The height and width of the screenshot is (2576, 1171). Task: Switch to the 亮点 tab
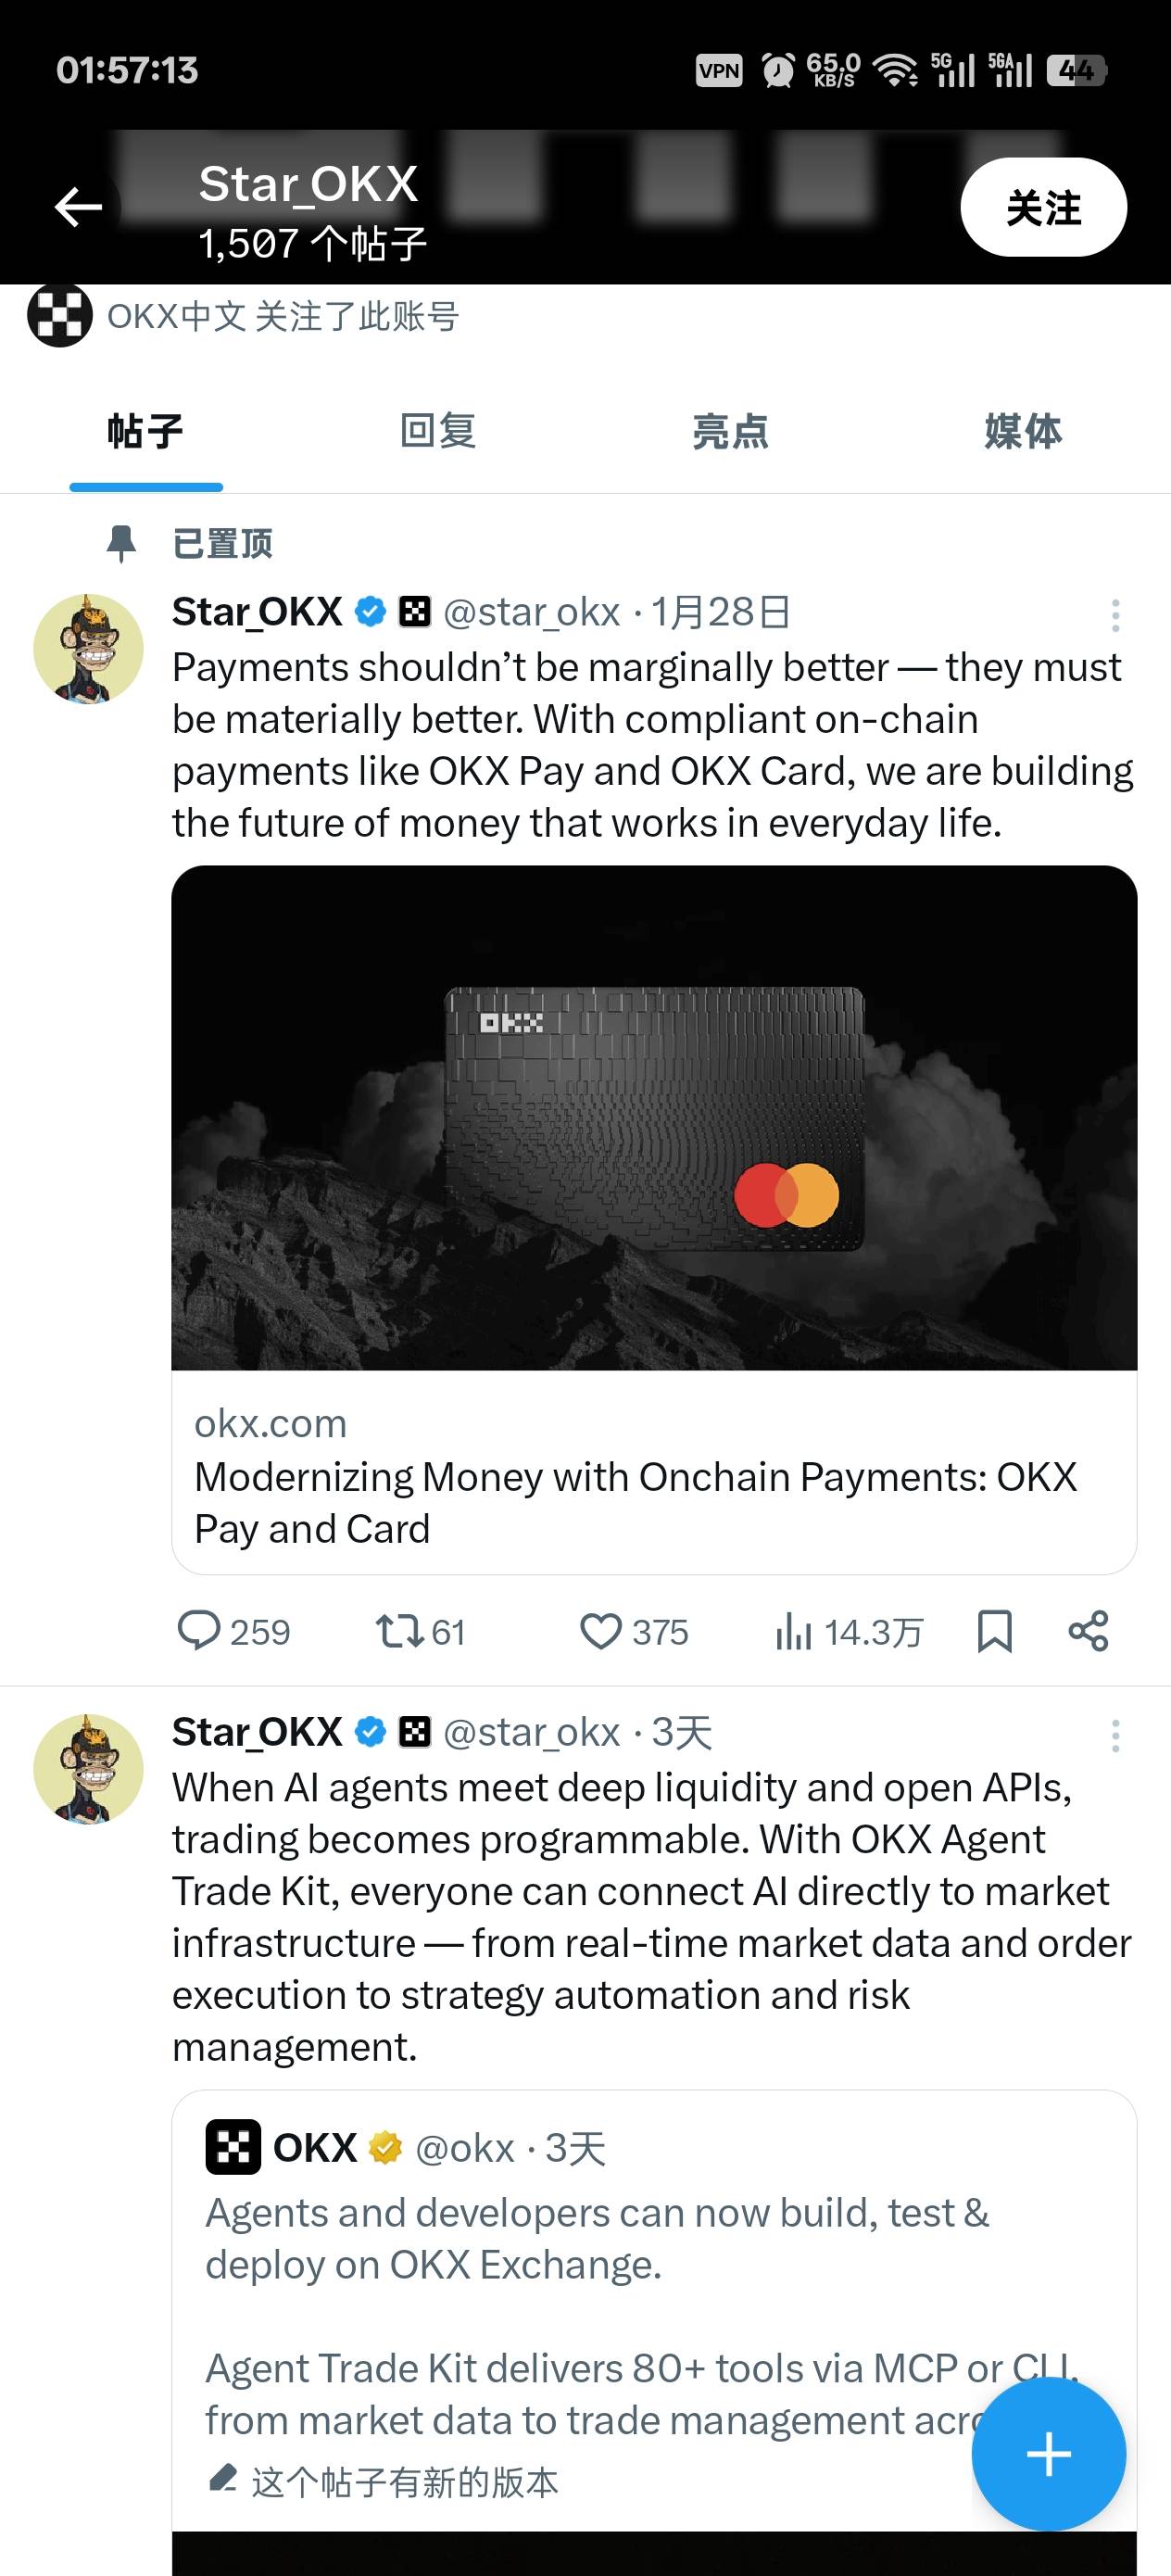pos(730,431)
